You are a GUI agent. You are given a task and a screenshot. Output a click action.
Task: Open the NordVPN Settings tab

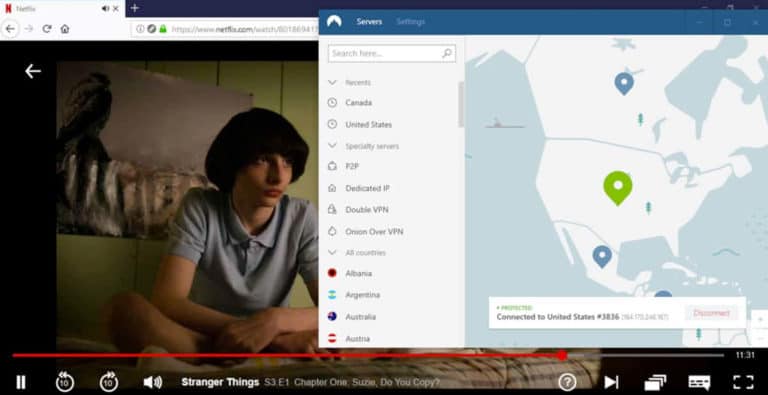[x=410, y=22]
